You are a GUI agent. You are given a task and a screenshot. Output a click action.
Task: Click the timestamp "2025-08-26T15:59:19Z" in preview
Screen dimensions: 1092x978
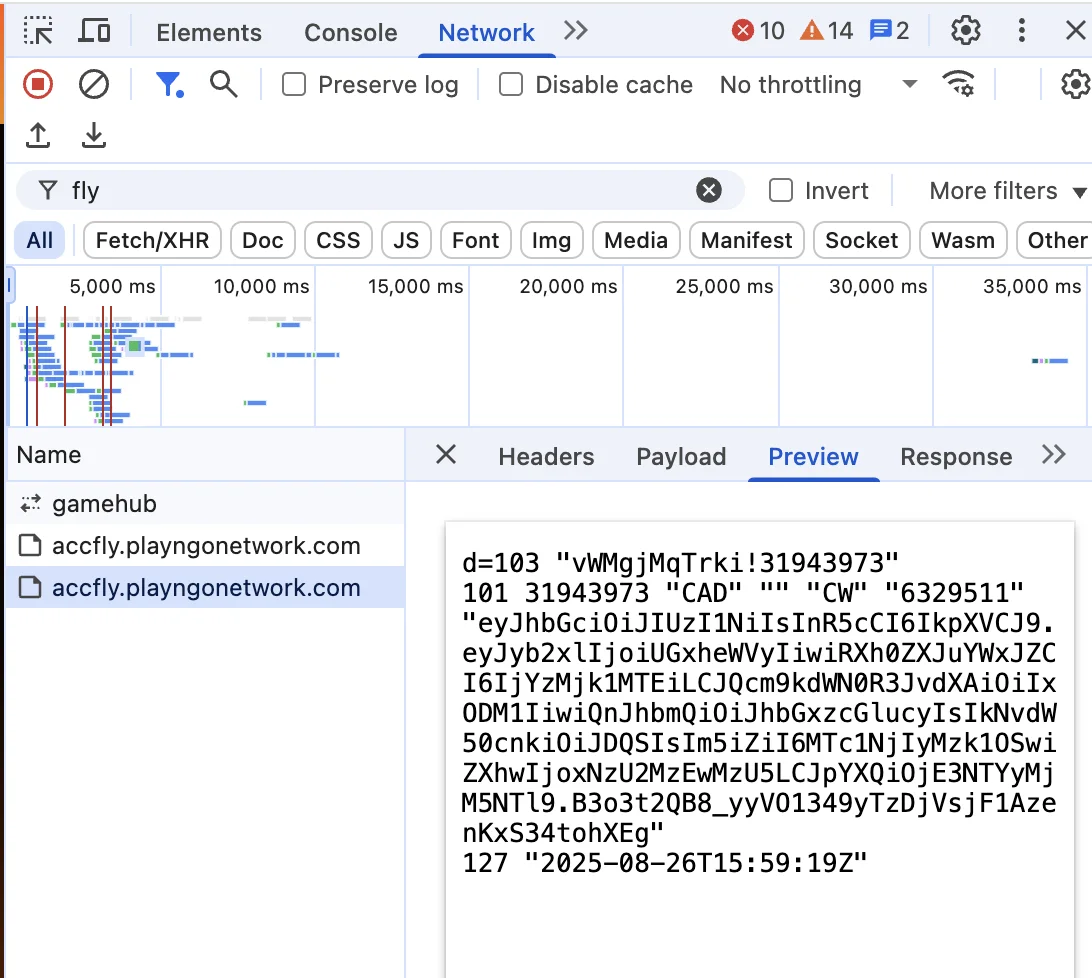[x=696, y=863]
